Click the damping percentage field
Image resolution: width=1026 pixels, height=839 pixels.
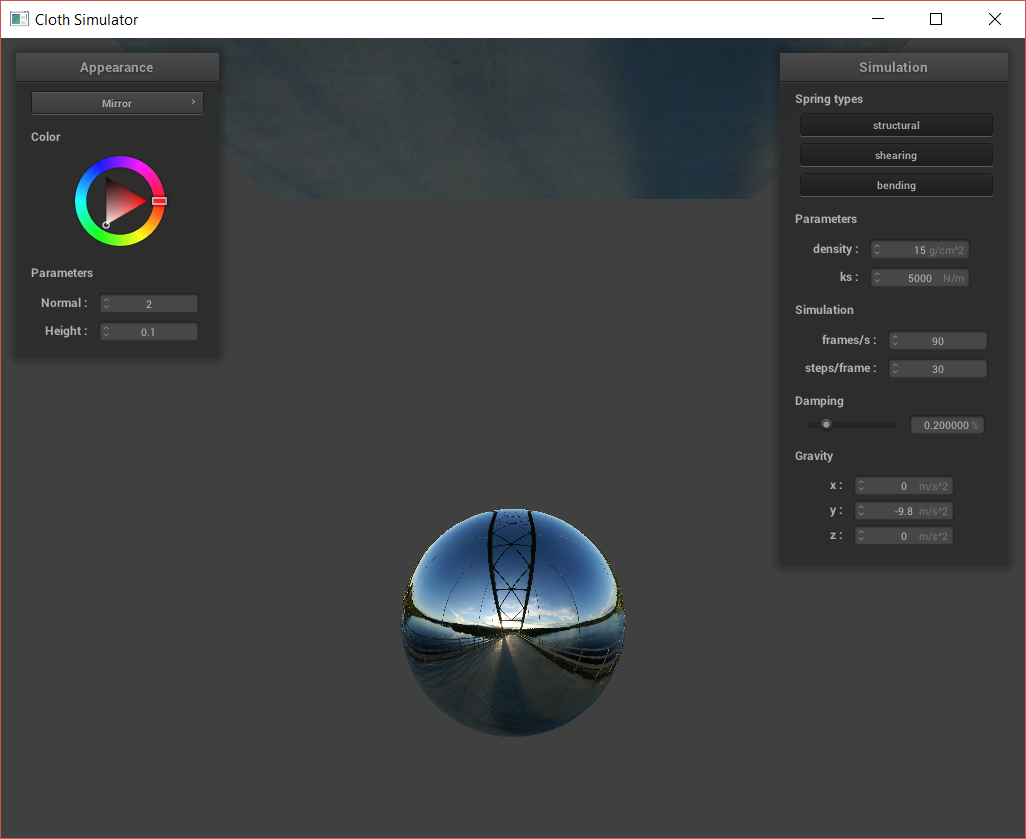click(x=947, y=425)
